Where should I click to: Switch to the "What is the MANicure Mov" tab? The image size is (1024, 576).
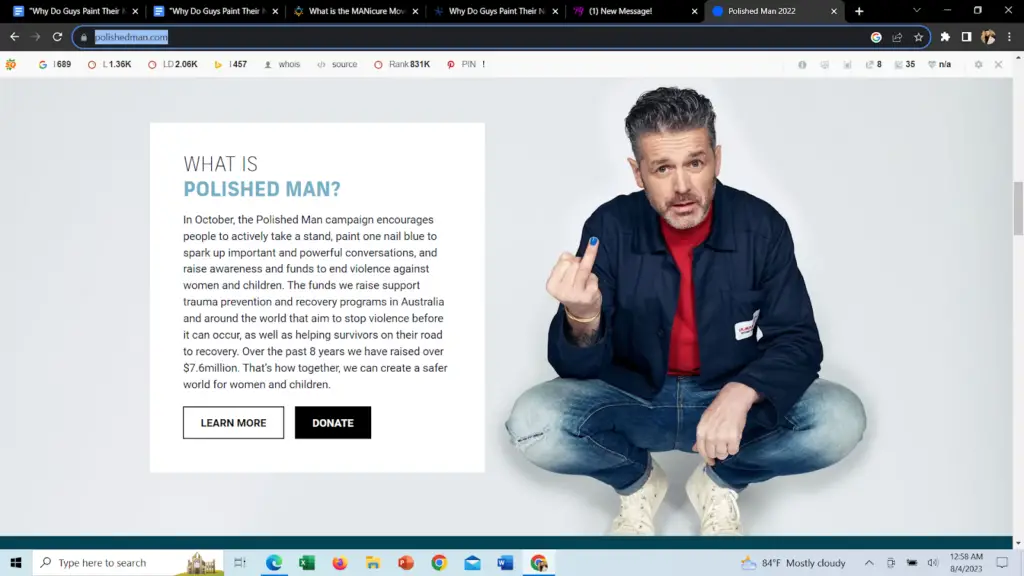pos(355,11)
